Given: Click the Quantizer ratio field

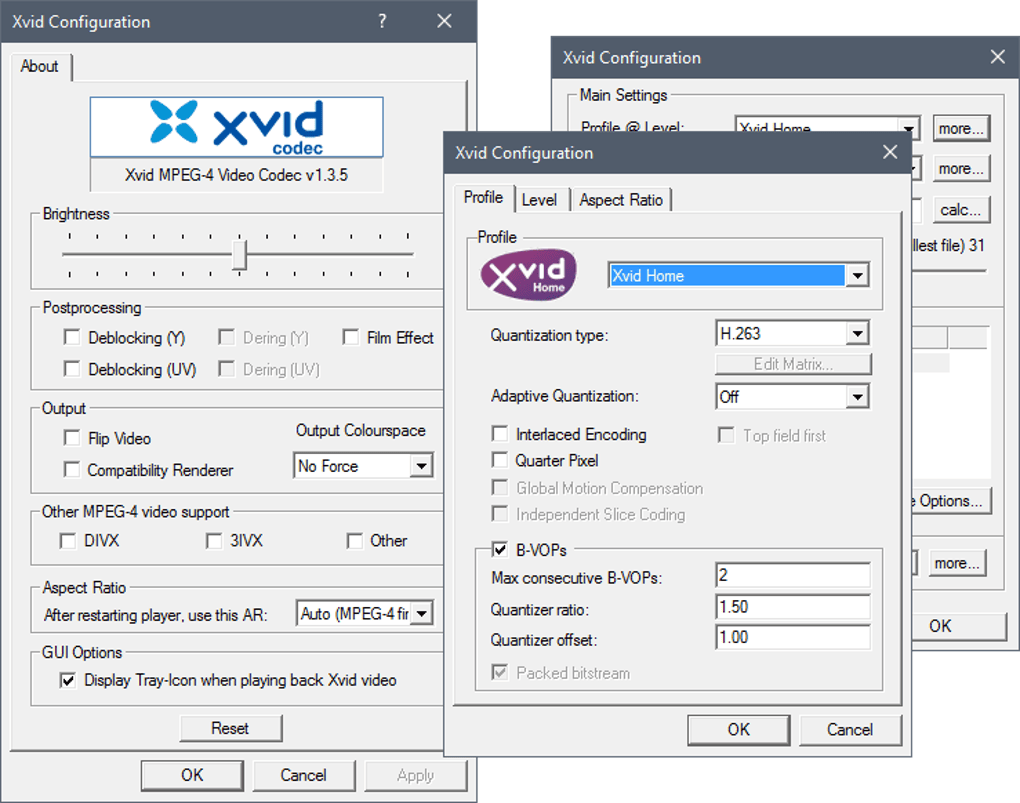Looking at the screenshot, I should point(792,606).
